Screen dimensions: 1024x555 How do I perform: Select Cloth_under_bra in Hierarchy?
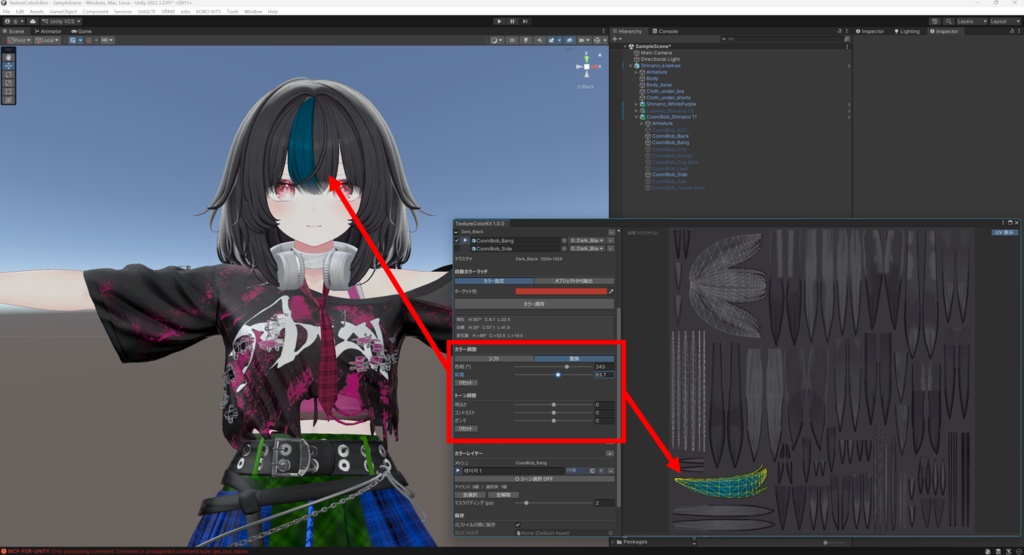(x=664, y=91)
